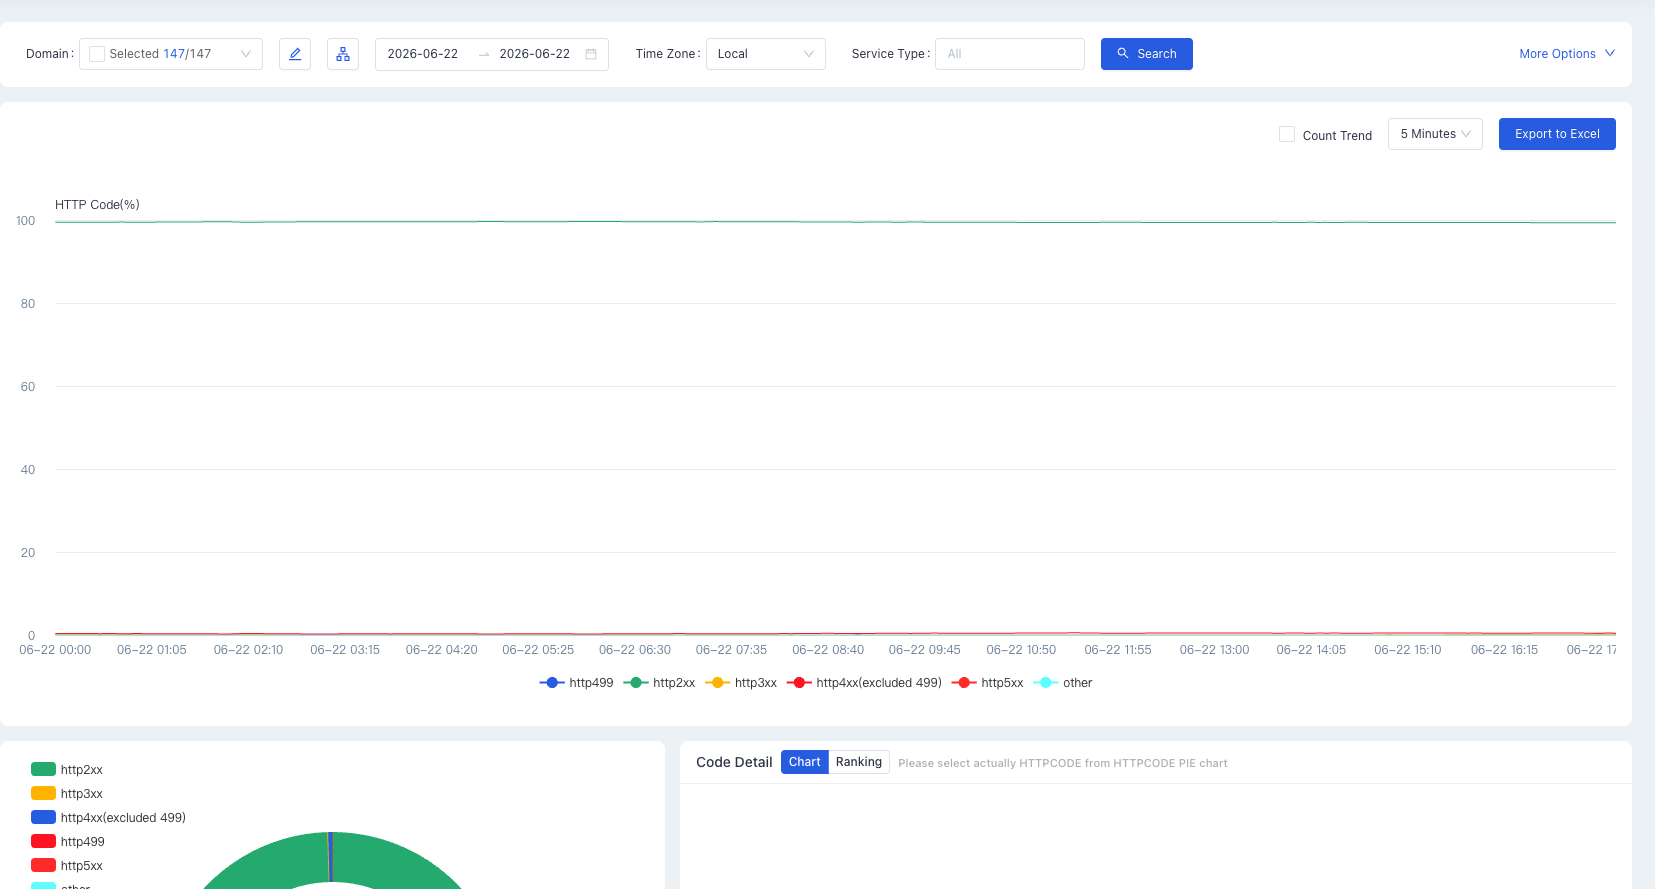Click Export to Excel button
This screenshot has width=1655, height=889.
click(1557, 134)
